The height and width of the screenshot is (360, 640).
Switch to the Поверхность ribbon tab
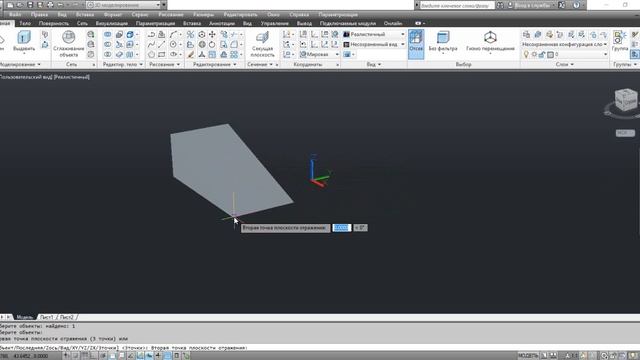(54, 23)
